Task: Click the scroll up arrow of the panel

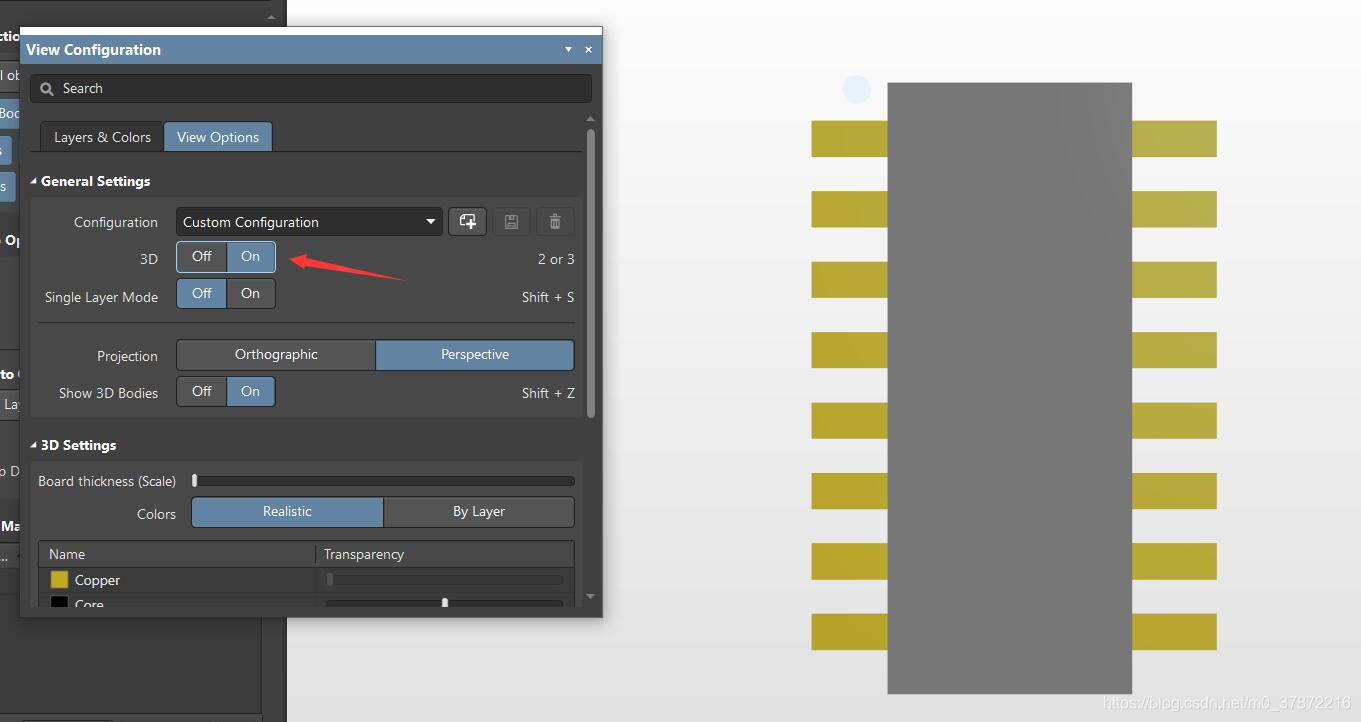Action: click(591, 120)
